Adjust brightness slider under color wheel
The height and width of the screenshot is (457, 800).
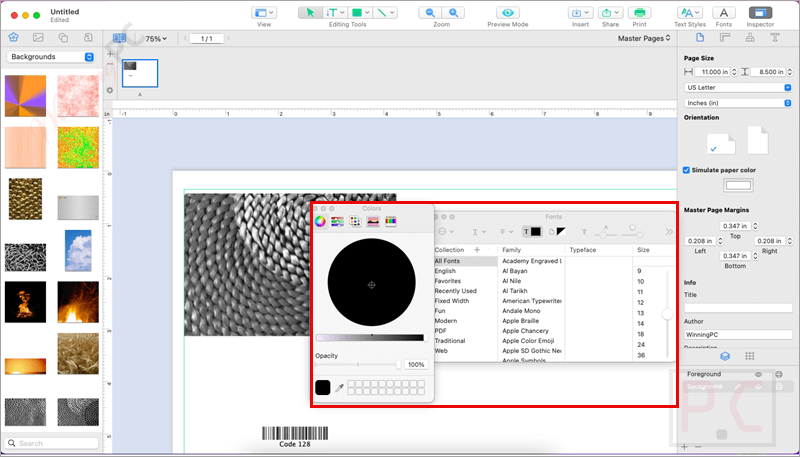(370, 338)
